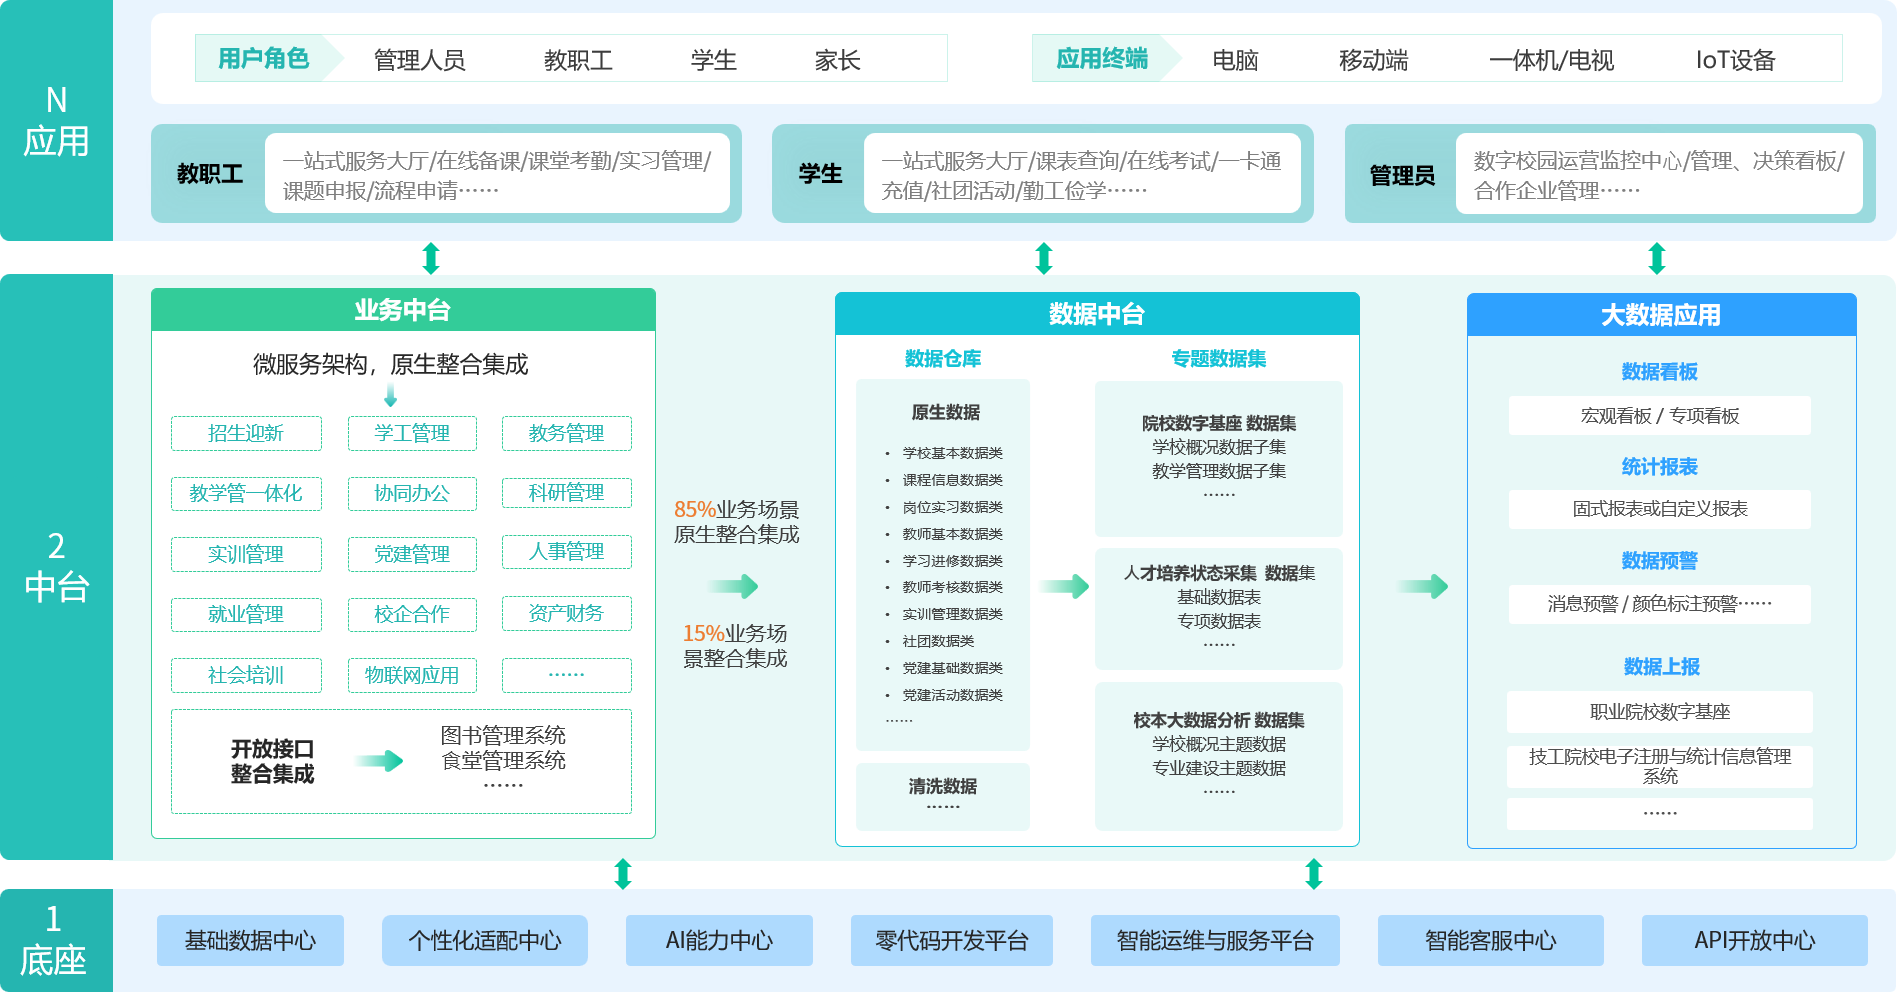Select the 用户角色 tab

pyautogui.click(x=263, y=58)
